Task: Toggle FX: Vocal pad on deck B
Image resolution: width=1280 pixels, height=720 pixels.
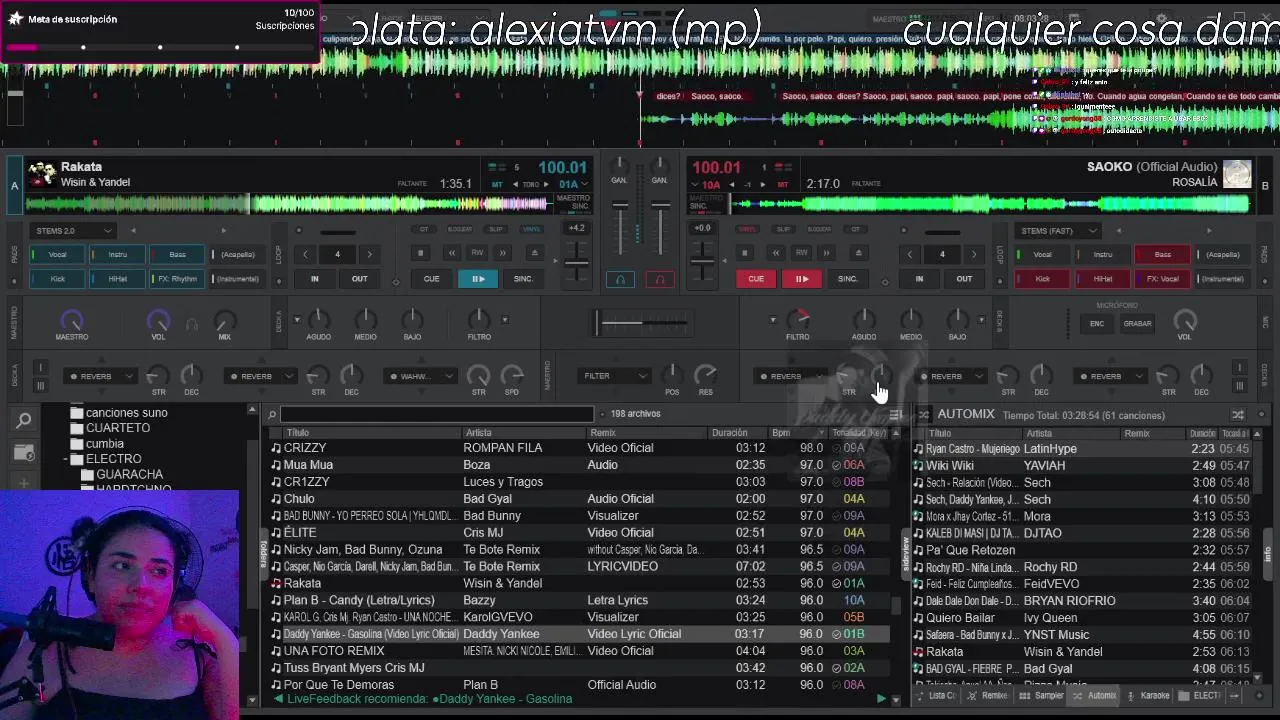Action: point(1162,279)
